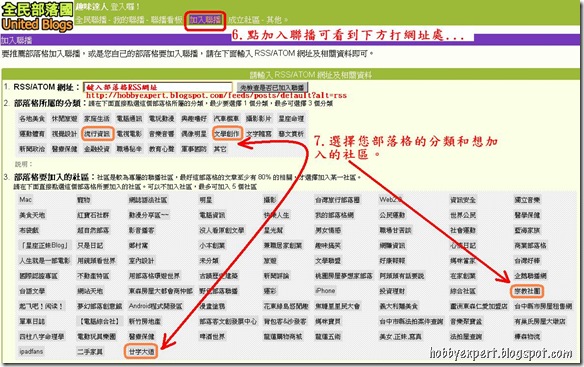Select the 星座命理 category tag
The height and width of the screenshot is (367, 584).
tap(291, 119)
